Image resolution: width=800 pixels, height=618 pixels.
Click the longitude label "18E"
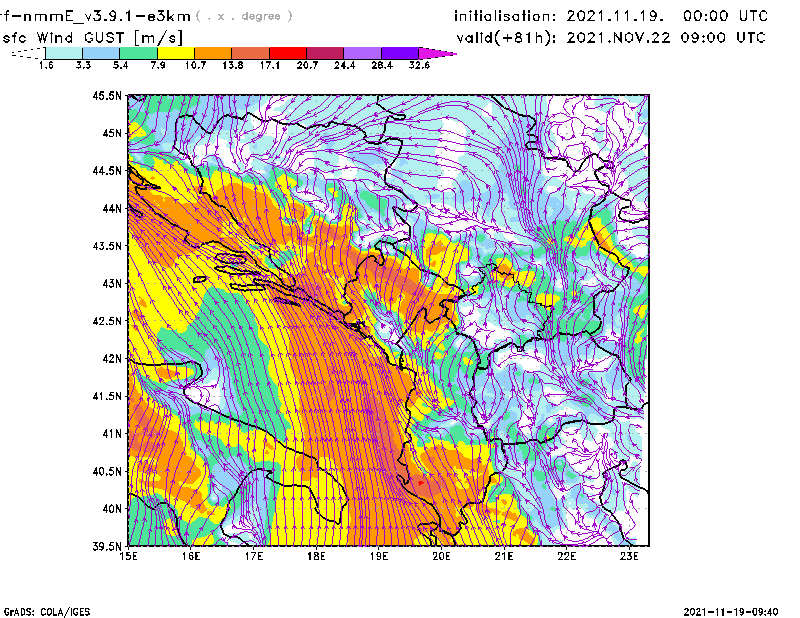pyautogui.click(x=316, y=556)
